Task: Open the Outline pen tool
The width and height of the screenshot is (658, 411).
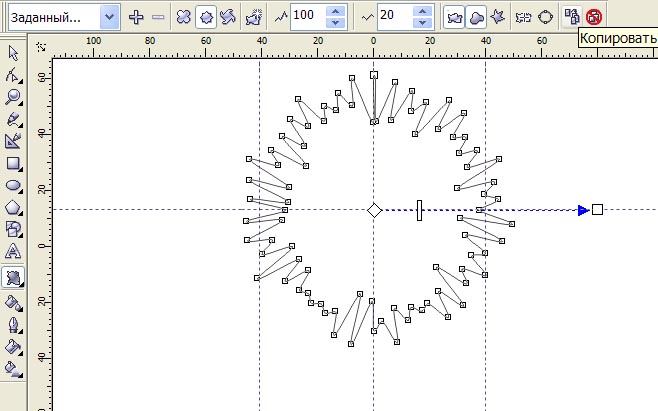Action: (13, 325)
